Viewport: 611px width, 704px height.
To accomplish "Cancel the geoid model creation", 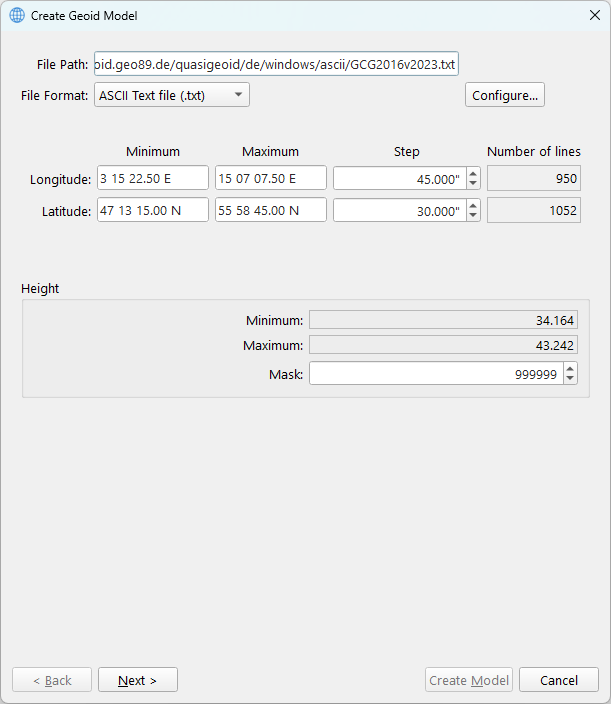I will [x=559, y=680].
